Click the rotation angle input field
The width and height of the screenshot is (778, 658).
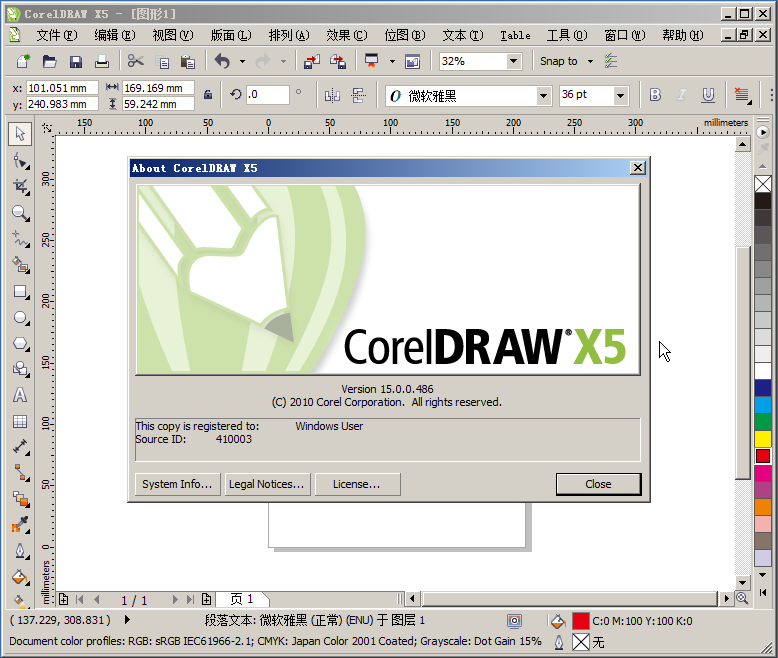266,95
